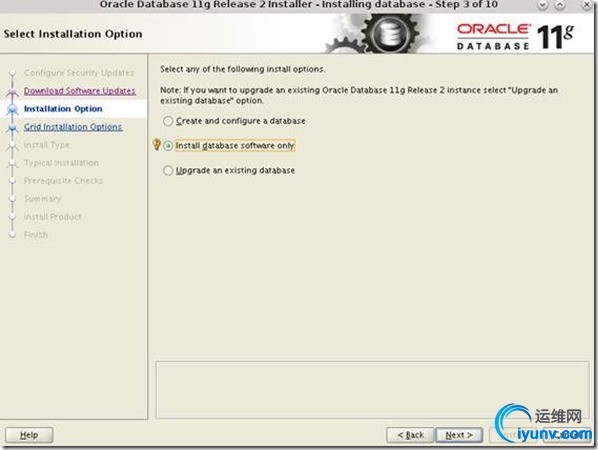
Task: Click the Grid Installation Options step marker icon
Action: pos(12,128)
